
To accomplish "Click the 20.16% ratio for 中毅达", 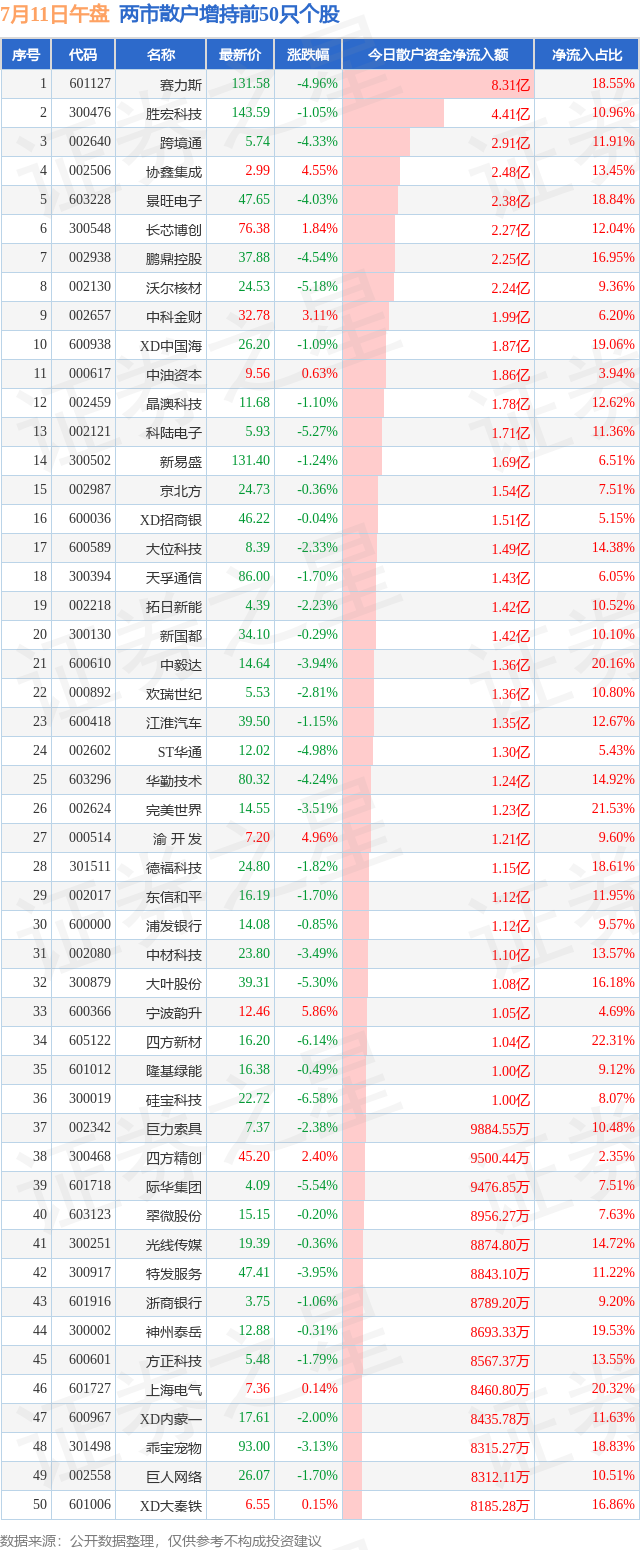I will pos(613,664).
